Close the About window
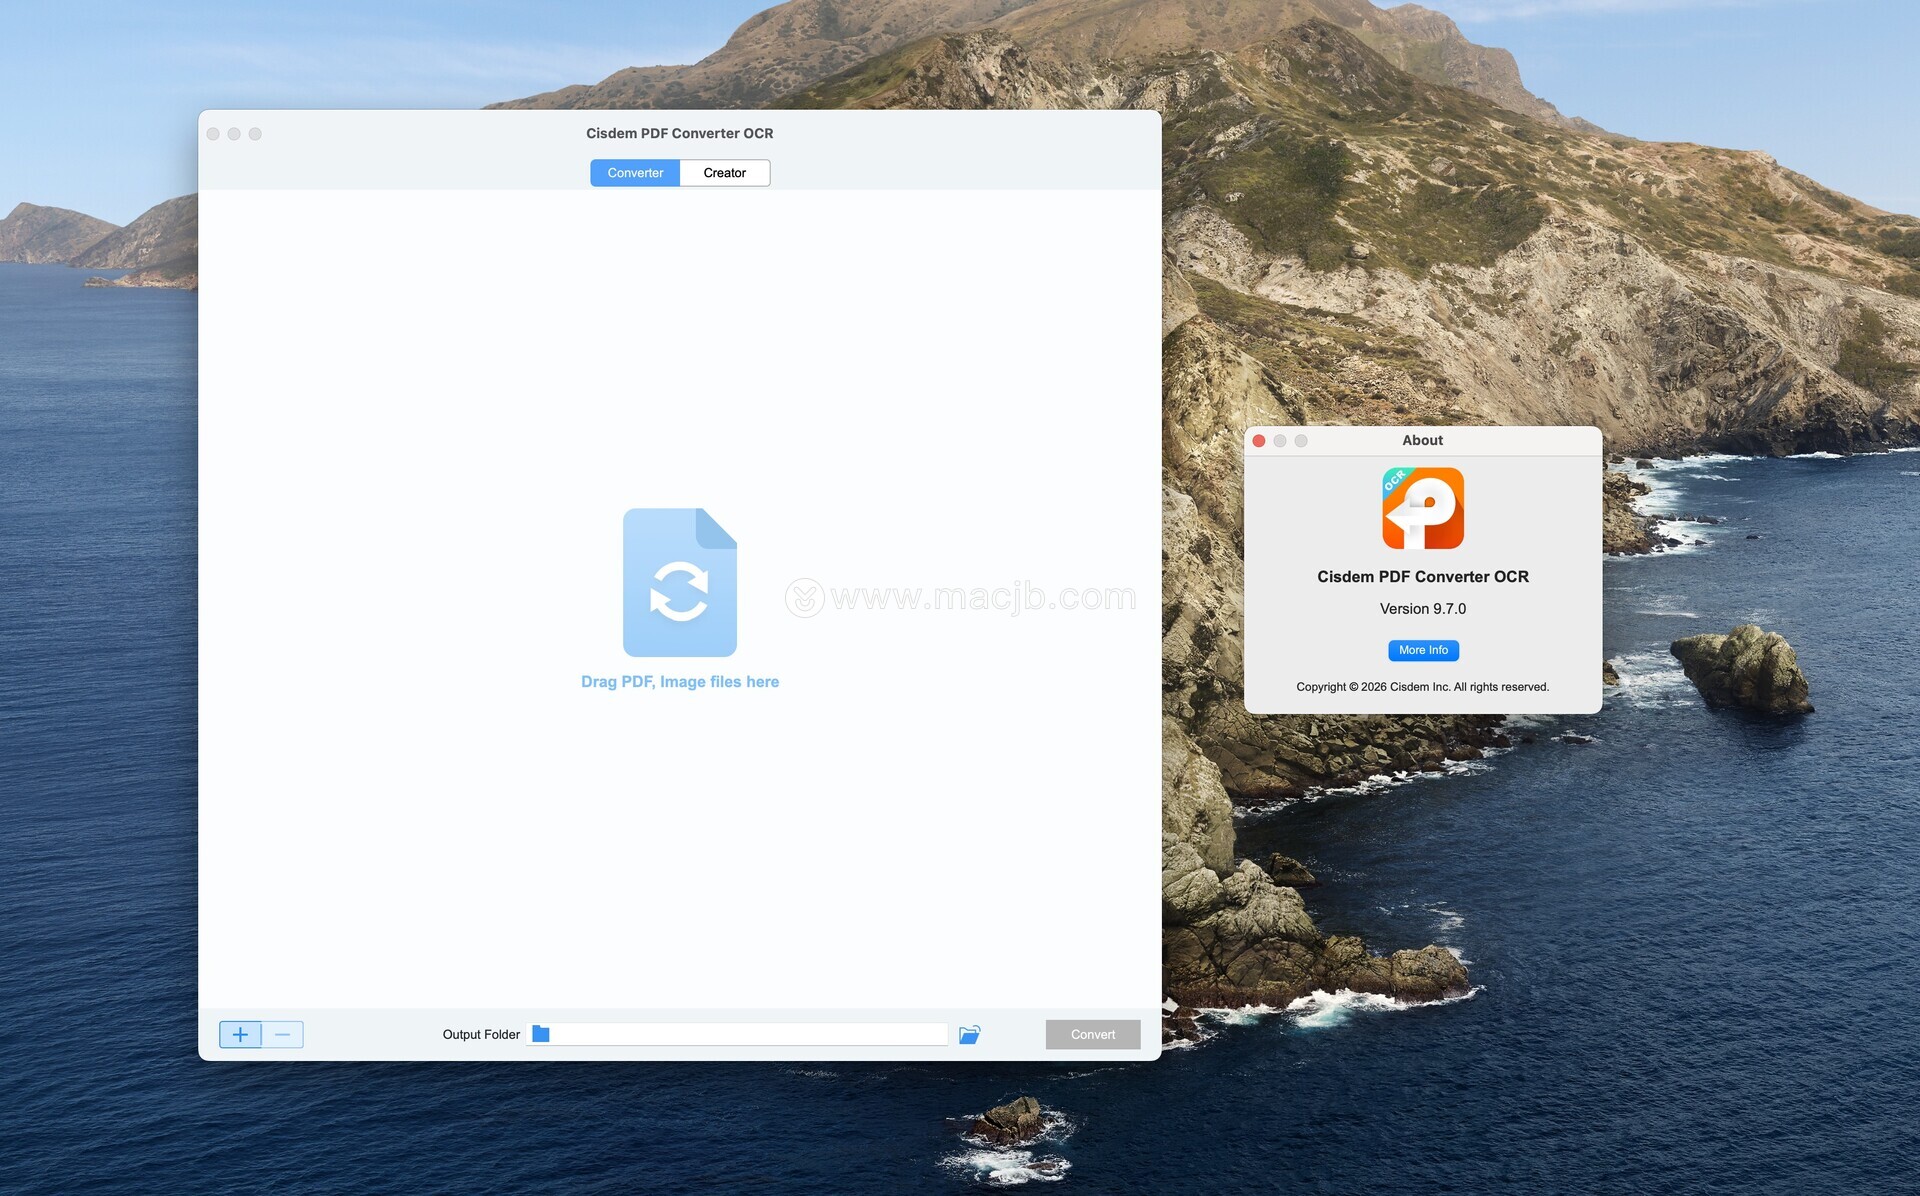This screenshot has height=1196, width=1920. (1259, 441)
